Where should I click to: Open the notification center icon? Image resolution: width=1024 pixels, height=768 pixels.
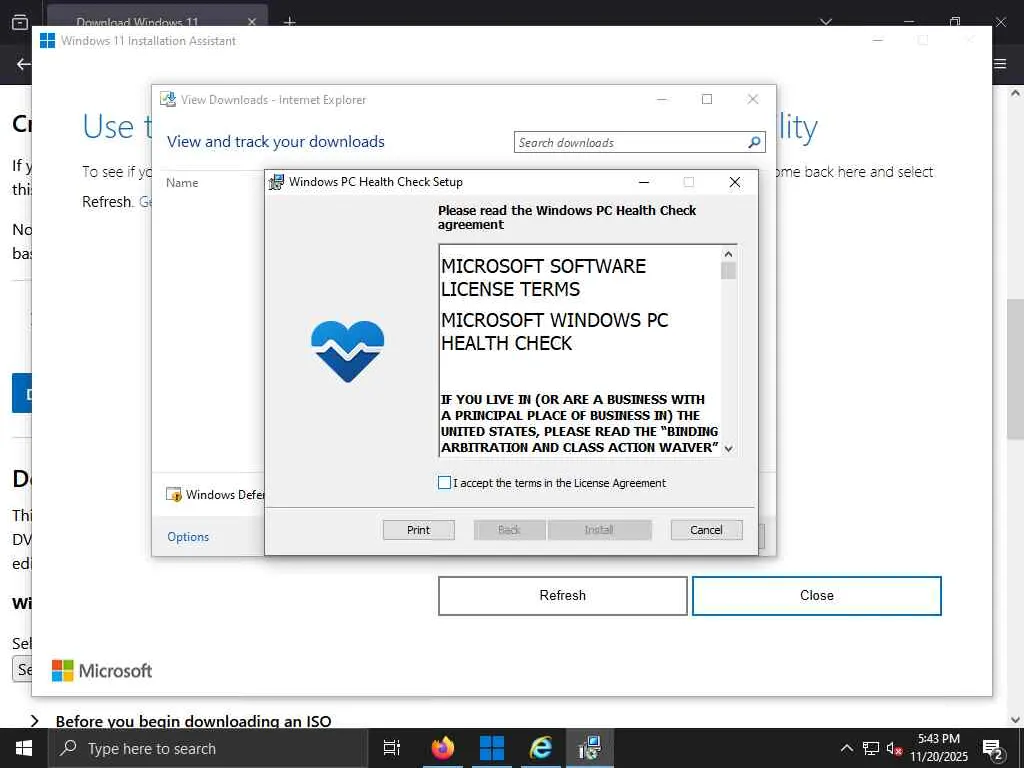coord(993,749)
